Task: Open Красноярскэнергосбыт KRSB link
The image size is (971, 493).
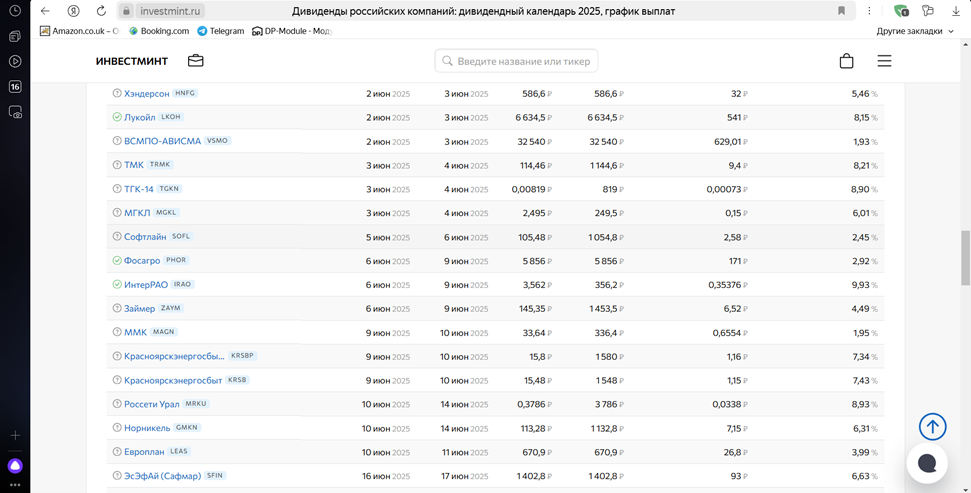Action: (173, 380)
